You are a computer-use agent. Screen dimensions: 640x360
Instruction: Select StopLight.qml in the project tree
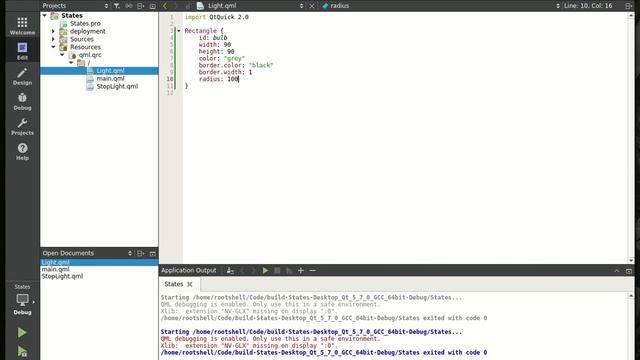pyautogui.click(x=117, y=86)
